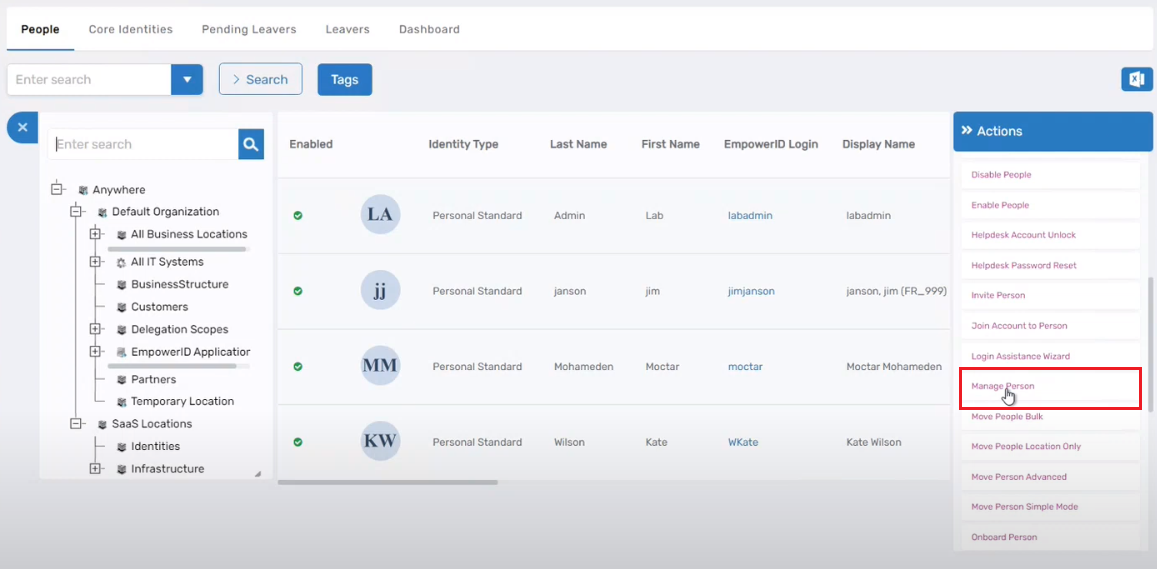Click the KW avatar for Kate Wilson

[380, 441]
